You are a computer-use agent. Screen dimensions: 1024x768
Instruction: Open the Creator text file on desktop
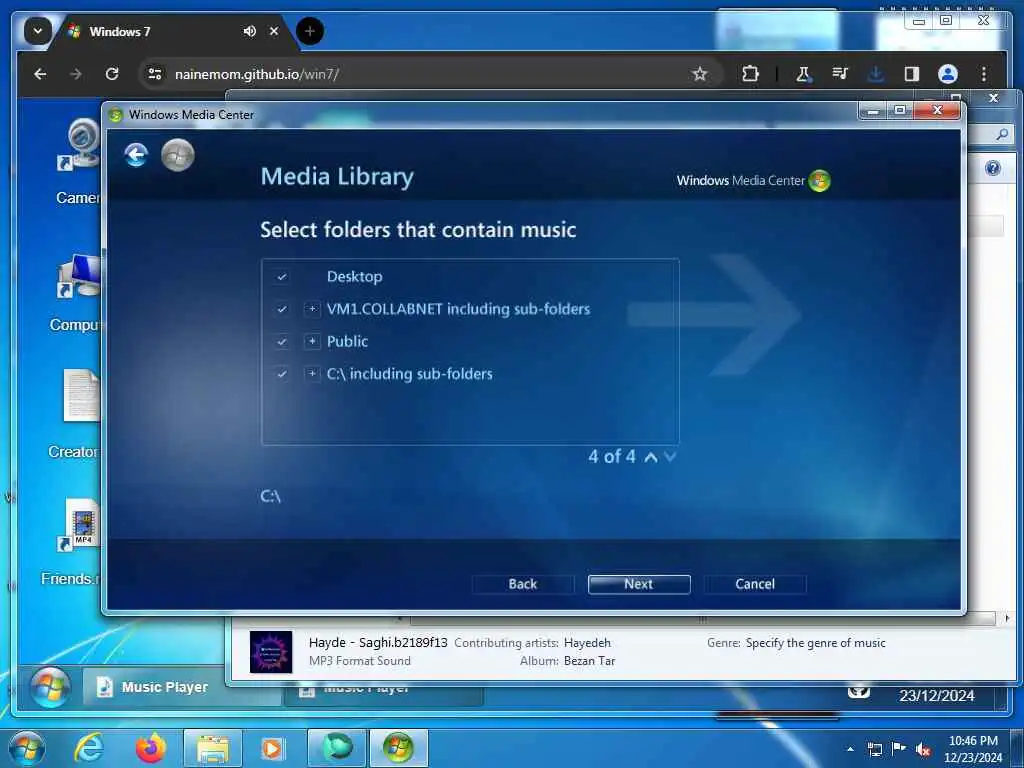(x=74, y=415)
